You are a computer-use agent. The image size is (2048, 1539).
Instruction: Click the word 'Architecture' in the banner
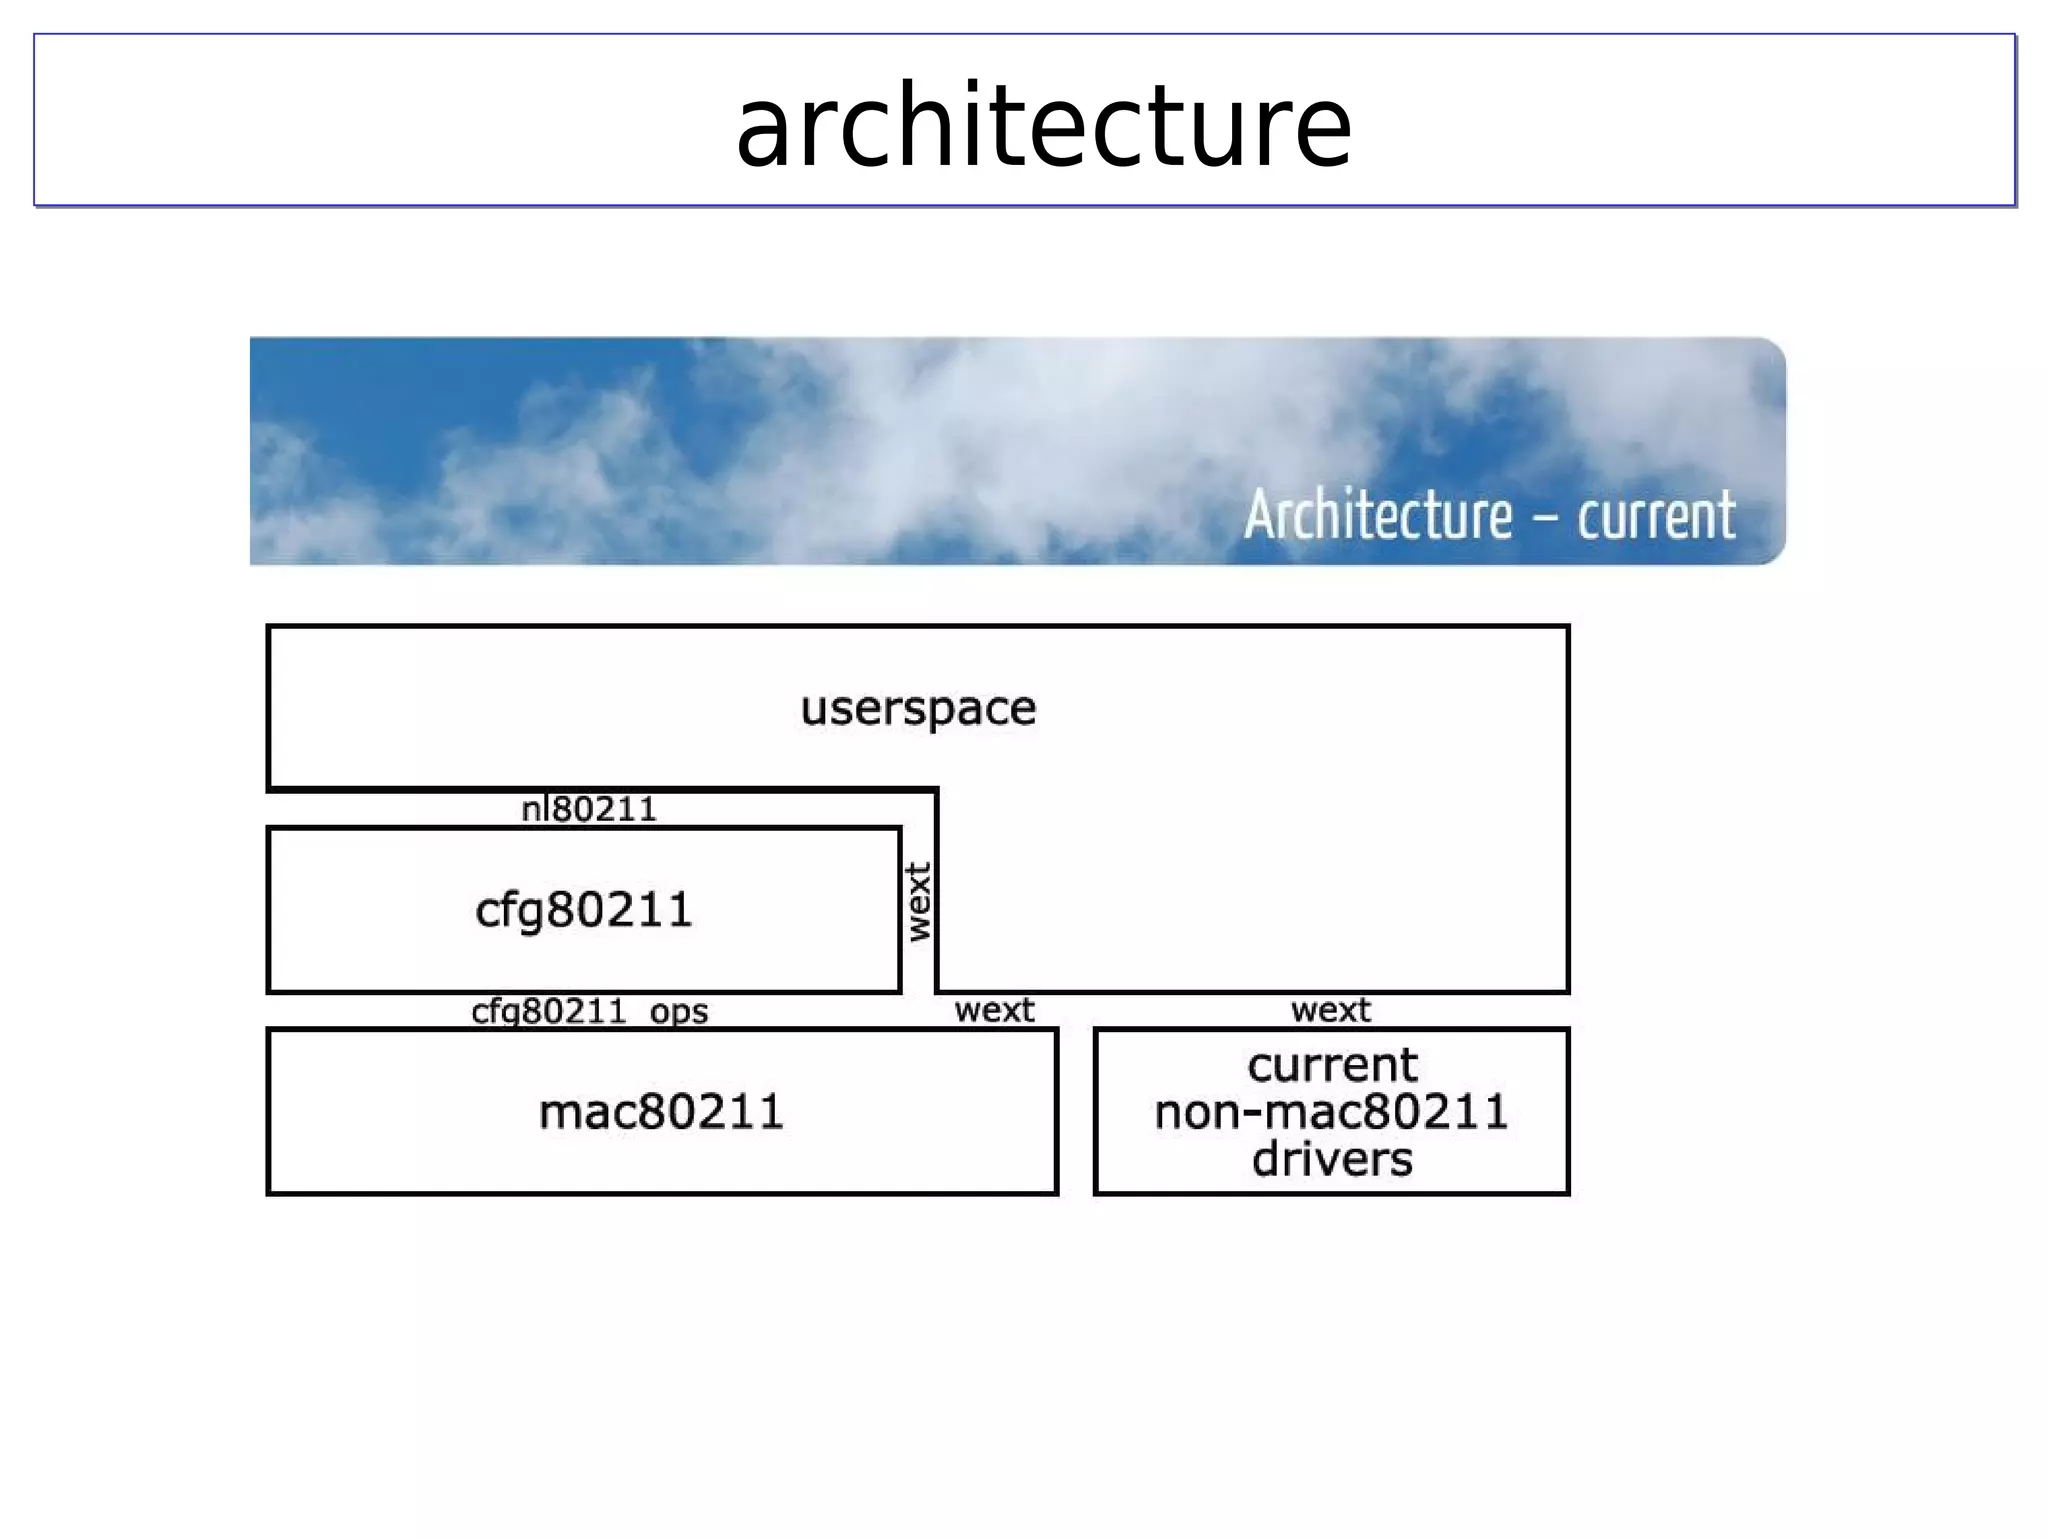tap(1377, 516)
